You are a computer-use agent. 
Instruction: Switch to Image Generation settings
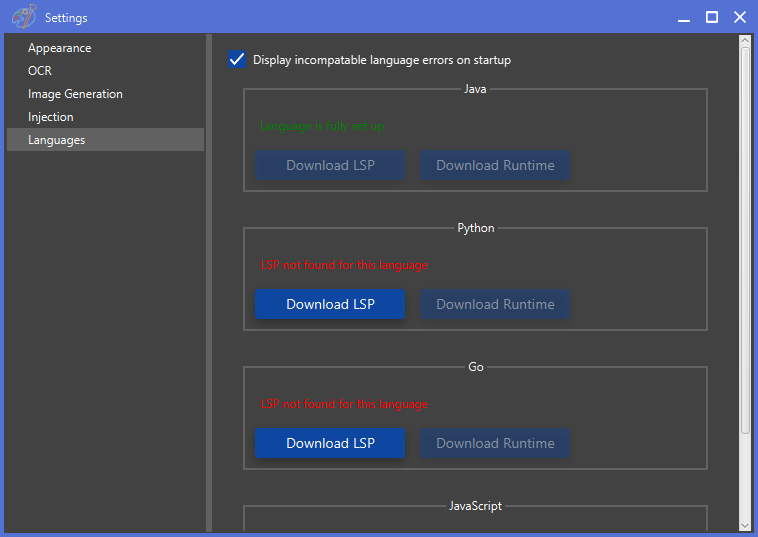point(105,94)
